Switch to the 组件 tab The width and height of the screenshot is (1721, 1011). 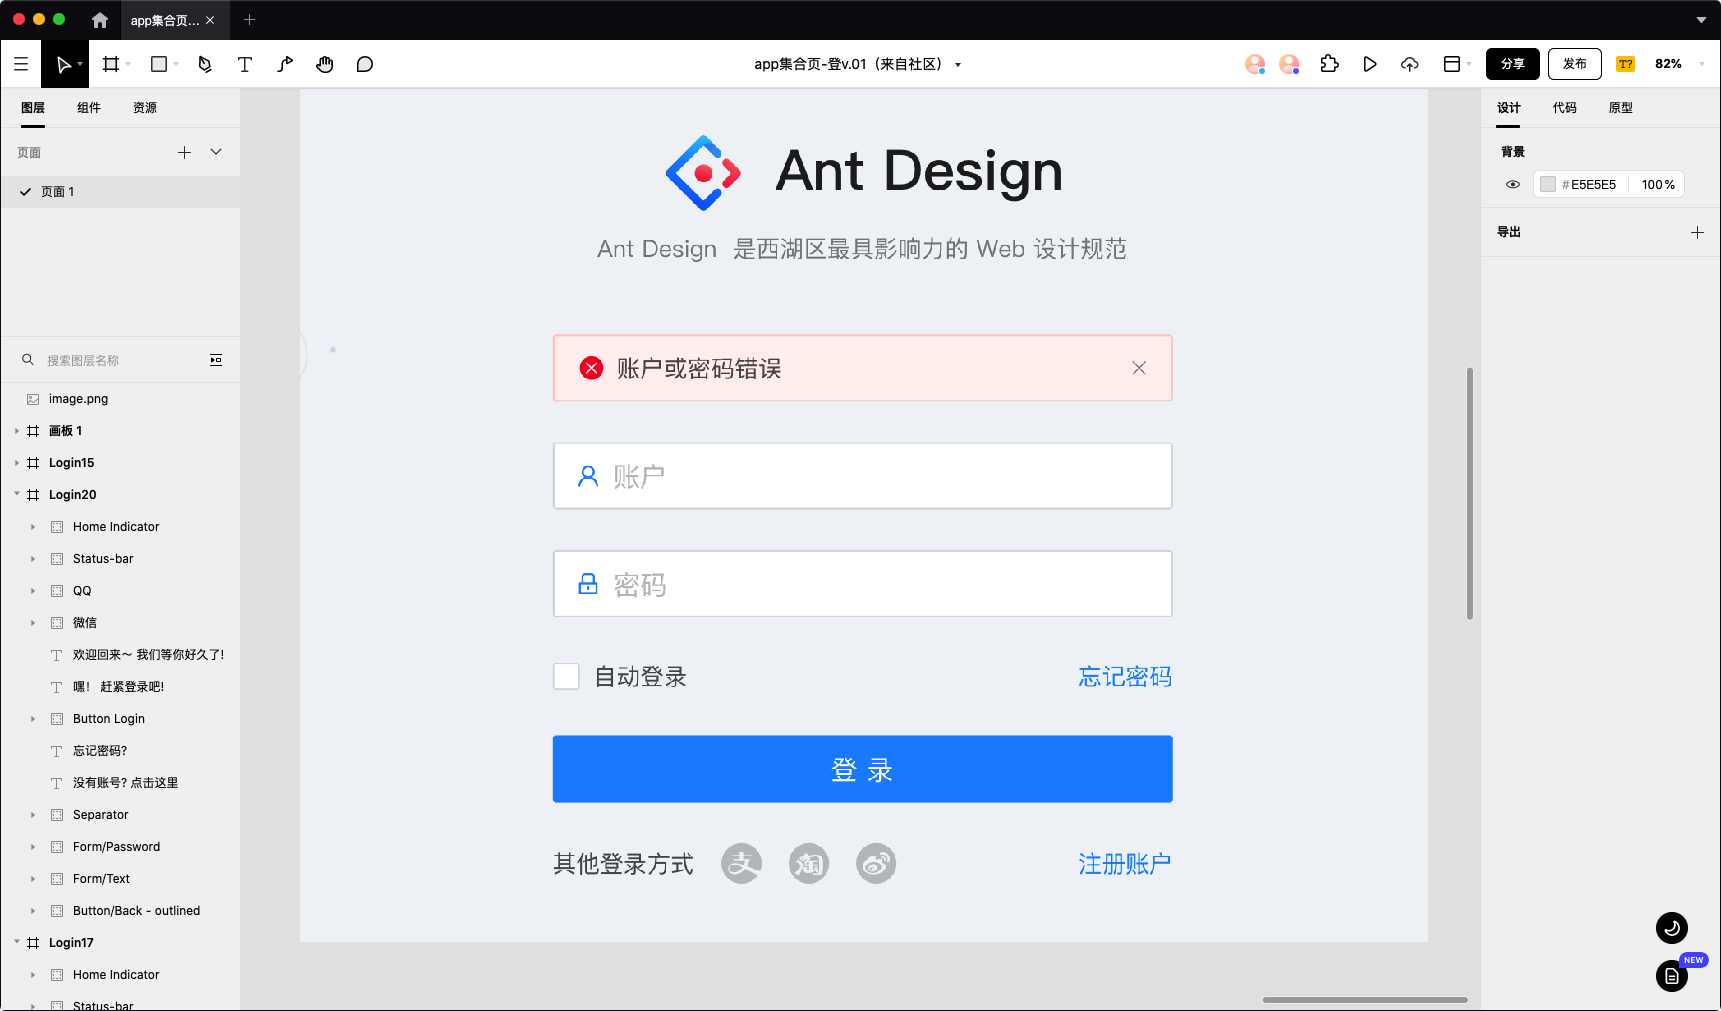coord(89,108)
